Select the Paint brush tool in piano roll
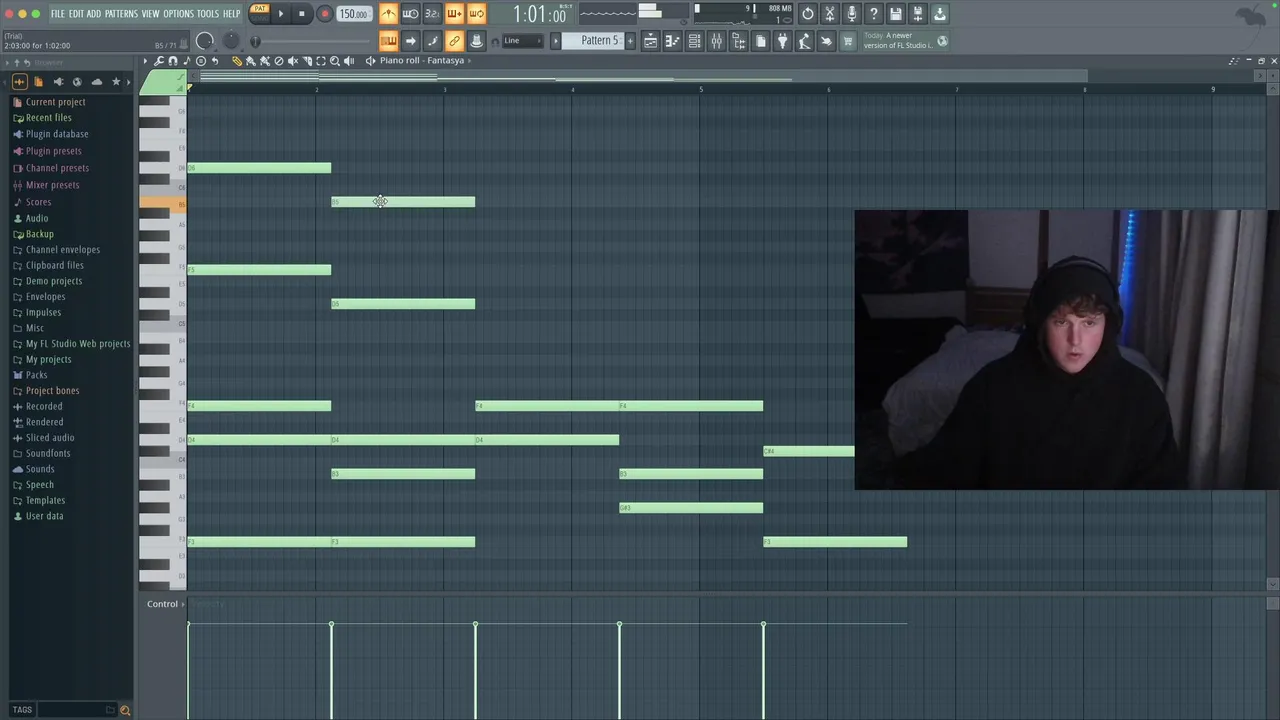Image resolution: width=1280 pixels, height=720 pixels. click(251, 61)
